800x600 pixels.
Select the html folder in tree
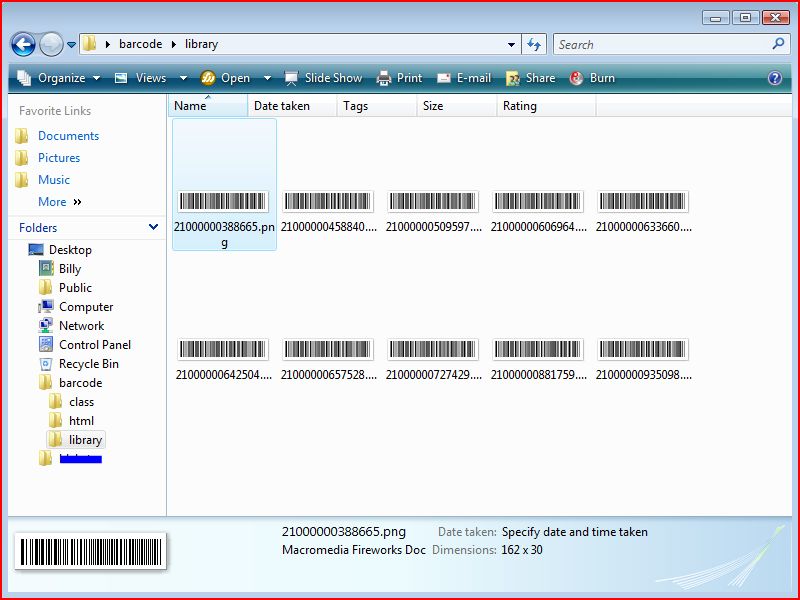(x=81, y=421)
